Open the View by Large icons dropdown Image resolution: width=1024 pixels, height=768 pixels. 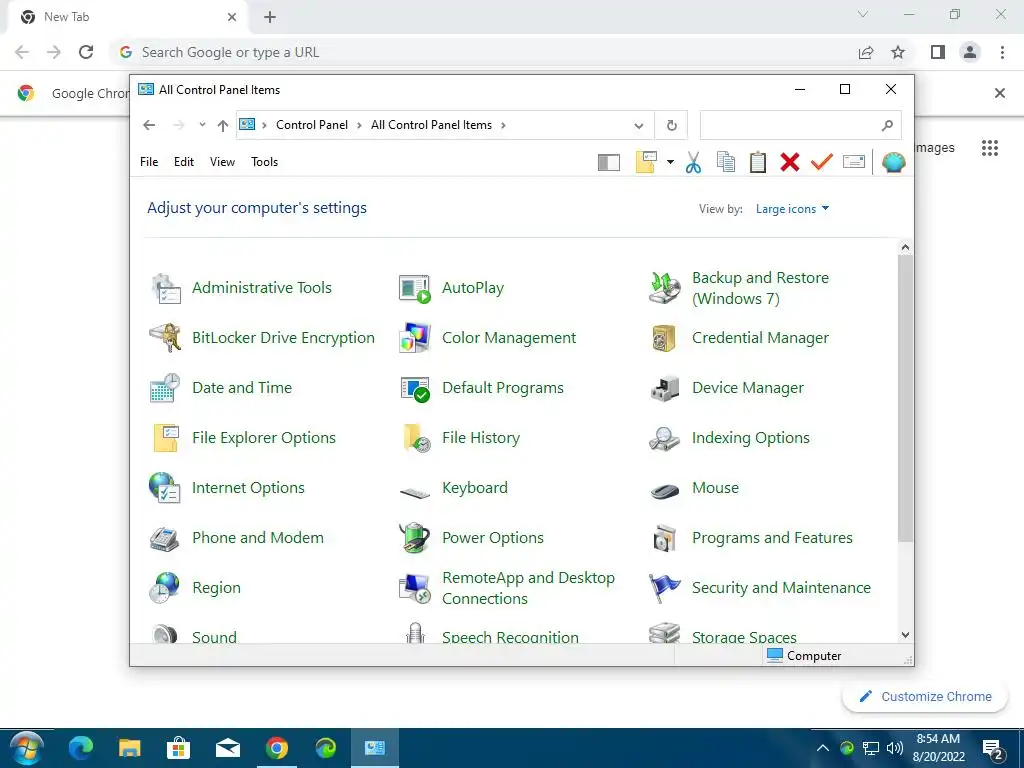(792, 209)
